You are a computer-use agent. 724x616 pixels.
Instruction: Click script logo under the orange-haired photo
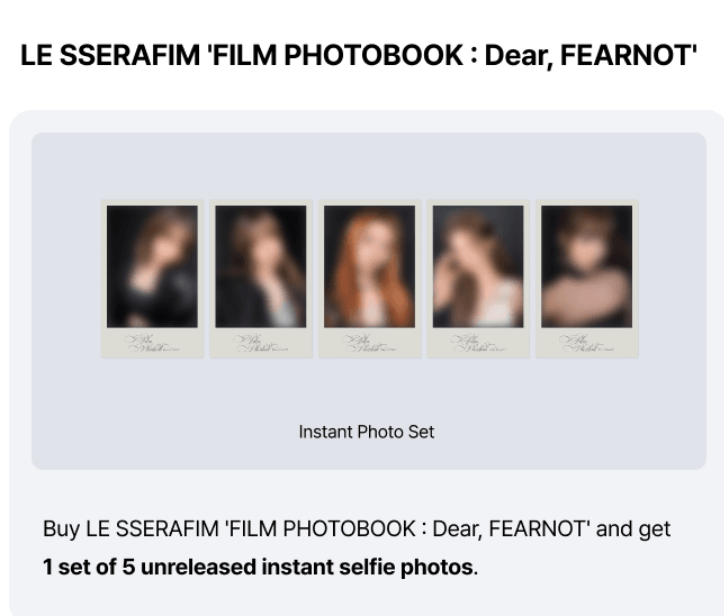tap(369, 344)
